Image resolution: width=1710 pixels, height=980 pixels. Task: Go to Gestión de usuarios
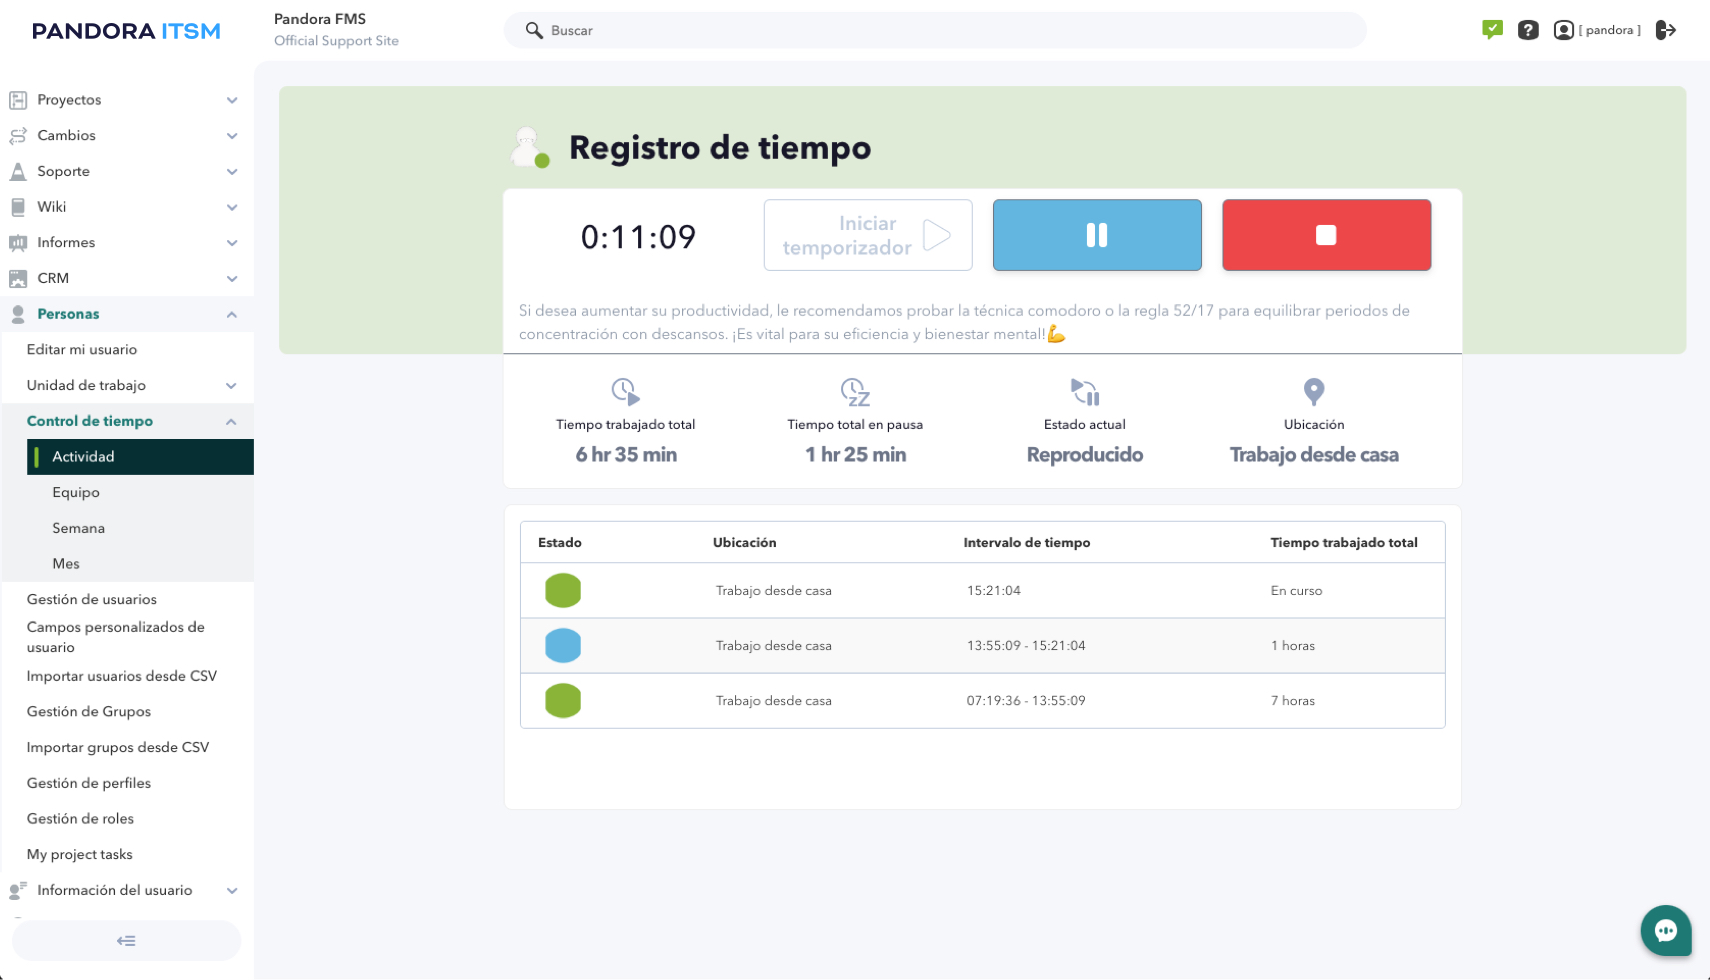92,600
